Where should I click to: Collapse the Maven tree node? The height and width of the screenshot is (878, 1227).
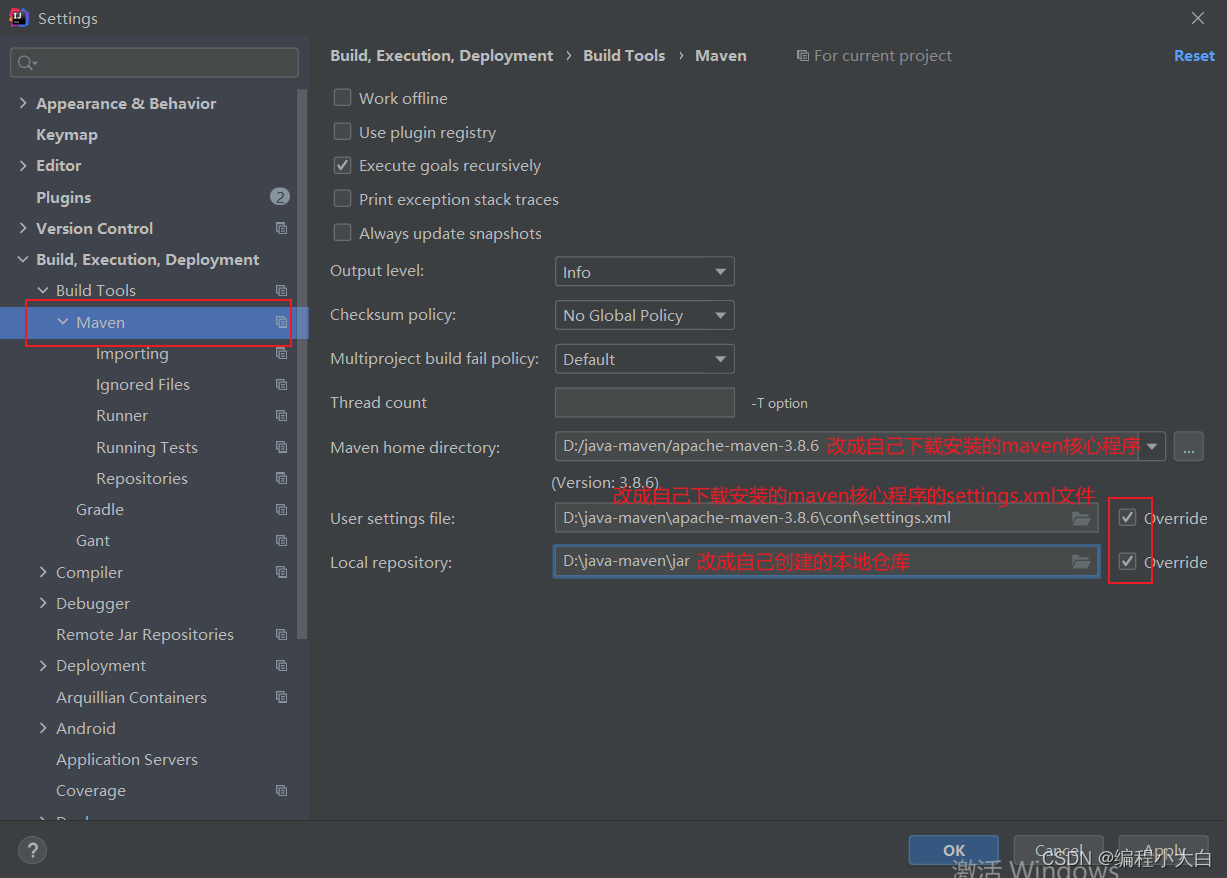pyautogui.click(x=63, y=322)
